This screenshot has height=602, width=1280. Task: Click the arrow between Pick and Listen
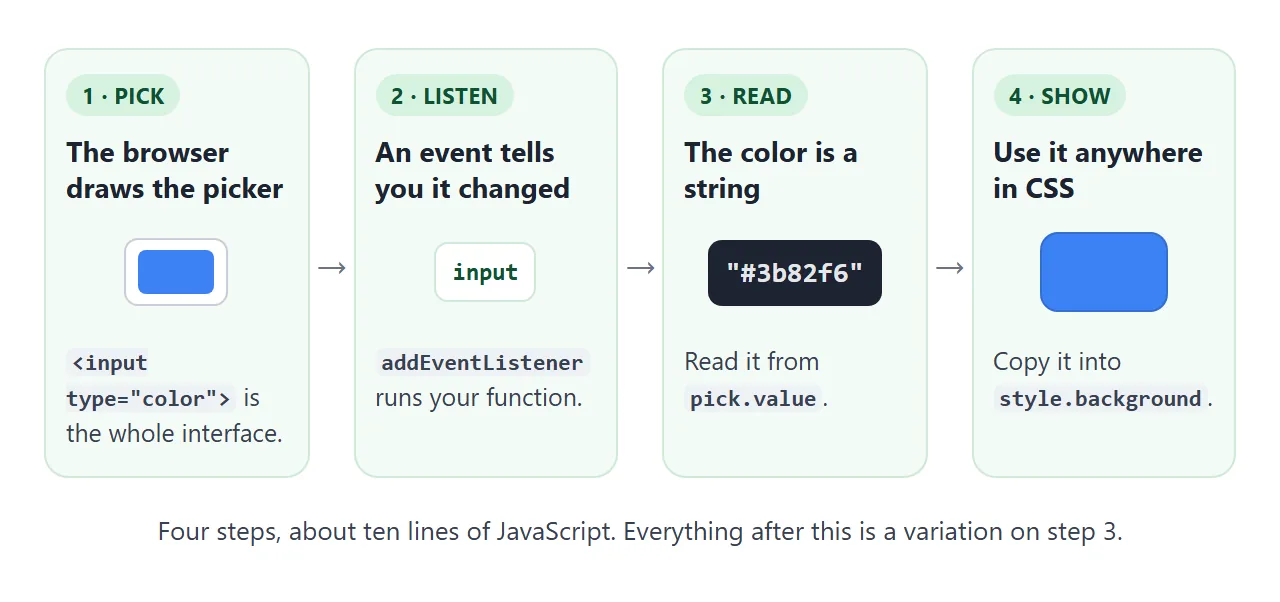[332, 268]
